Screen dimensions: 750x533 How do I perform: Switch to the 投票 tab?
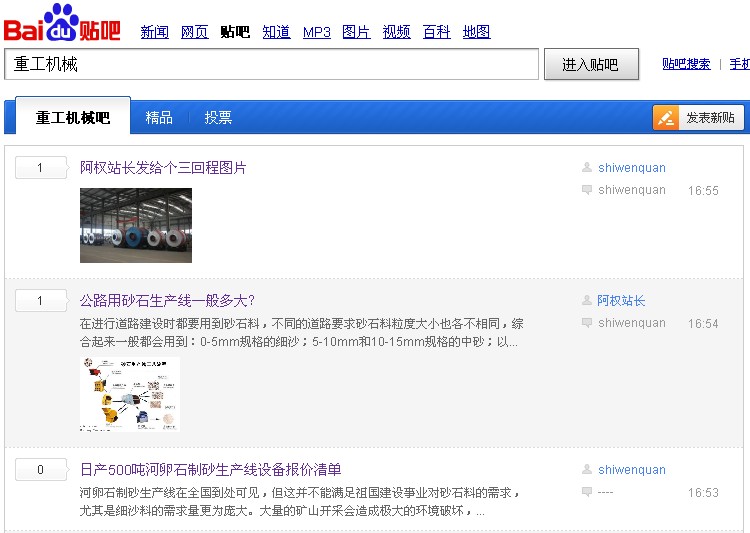click(218, 117)
